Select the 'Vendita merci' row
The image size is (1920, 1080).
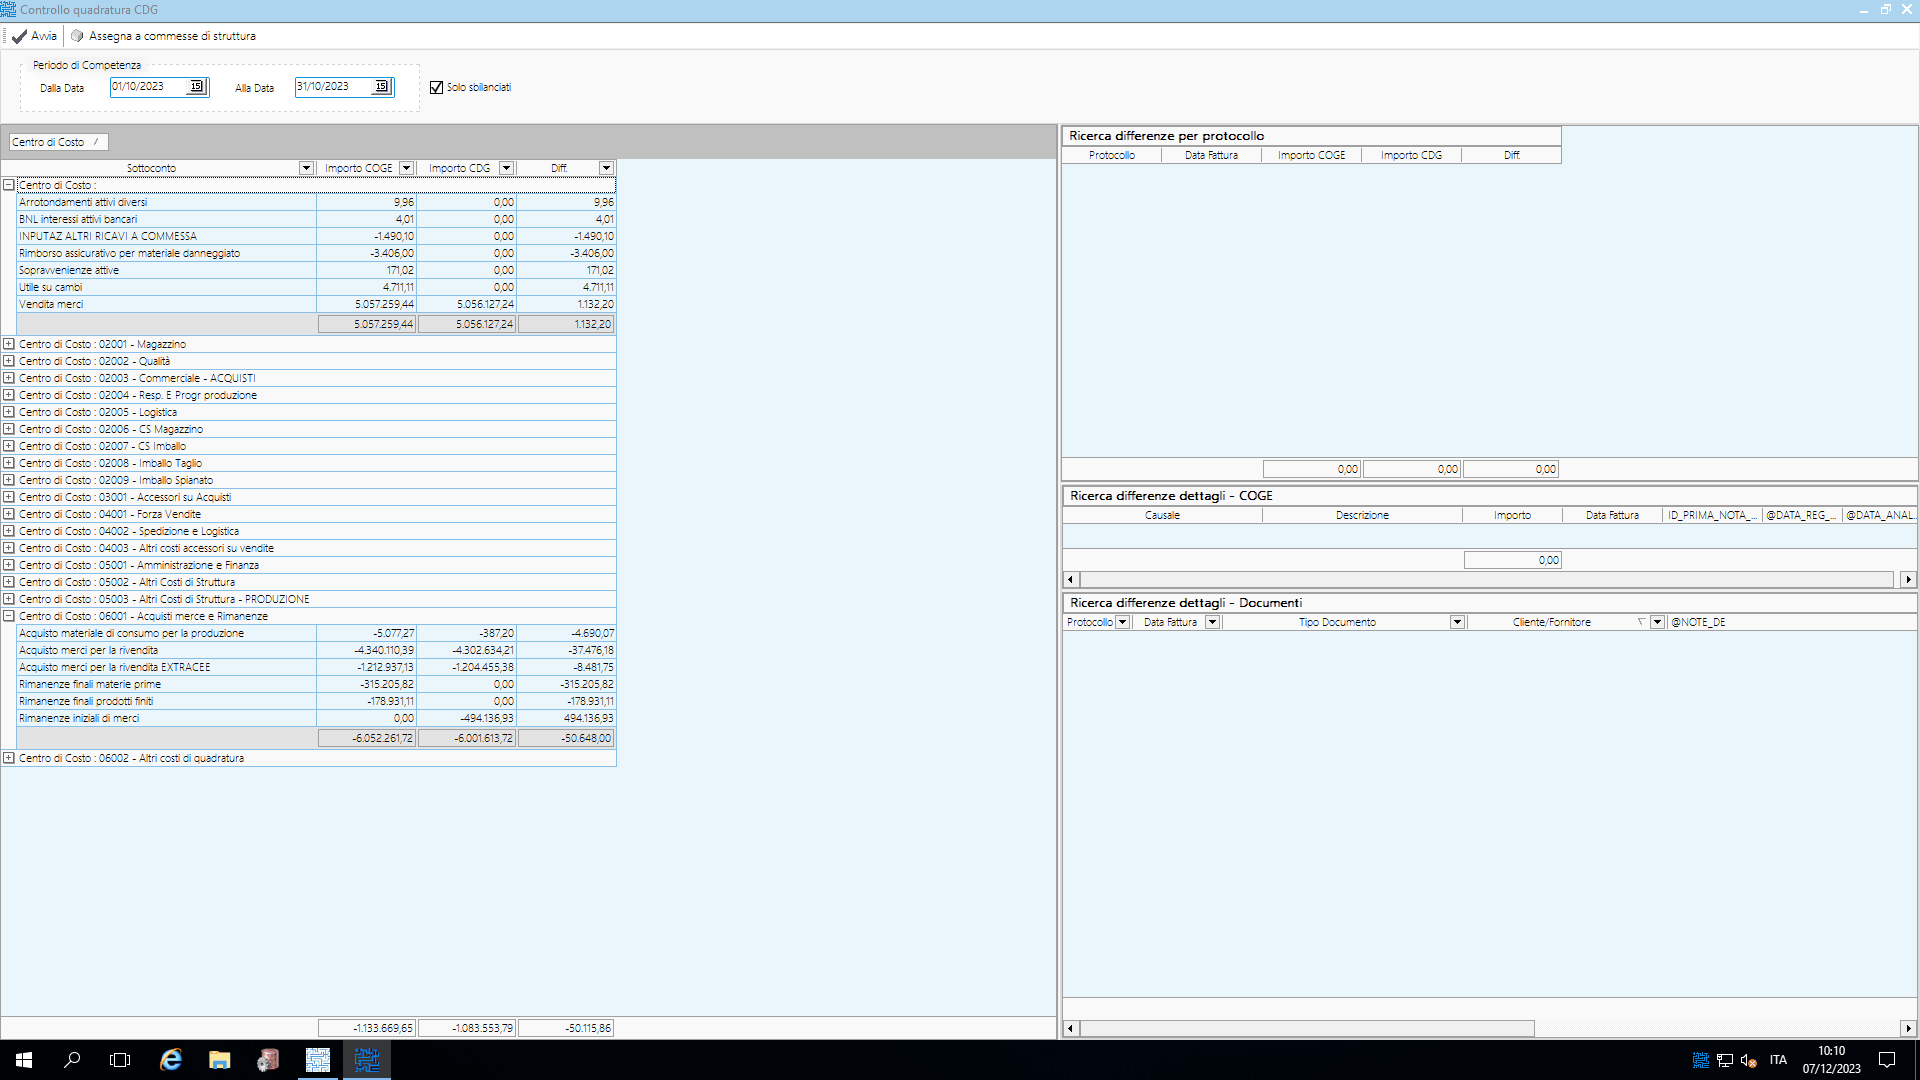click(x=316, y=304)
